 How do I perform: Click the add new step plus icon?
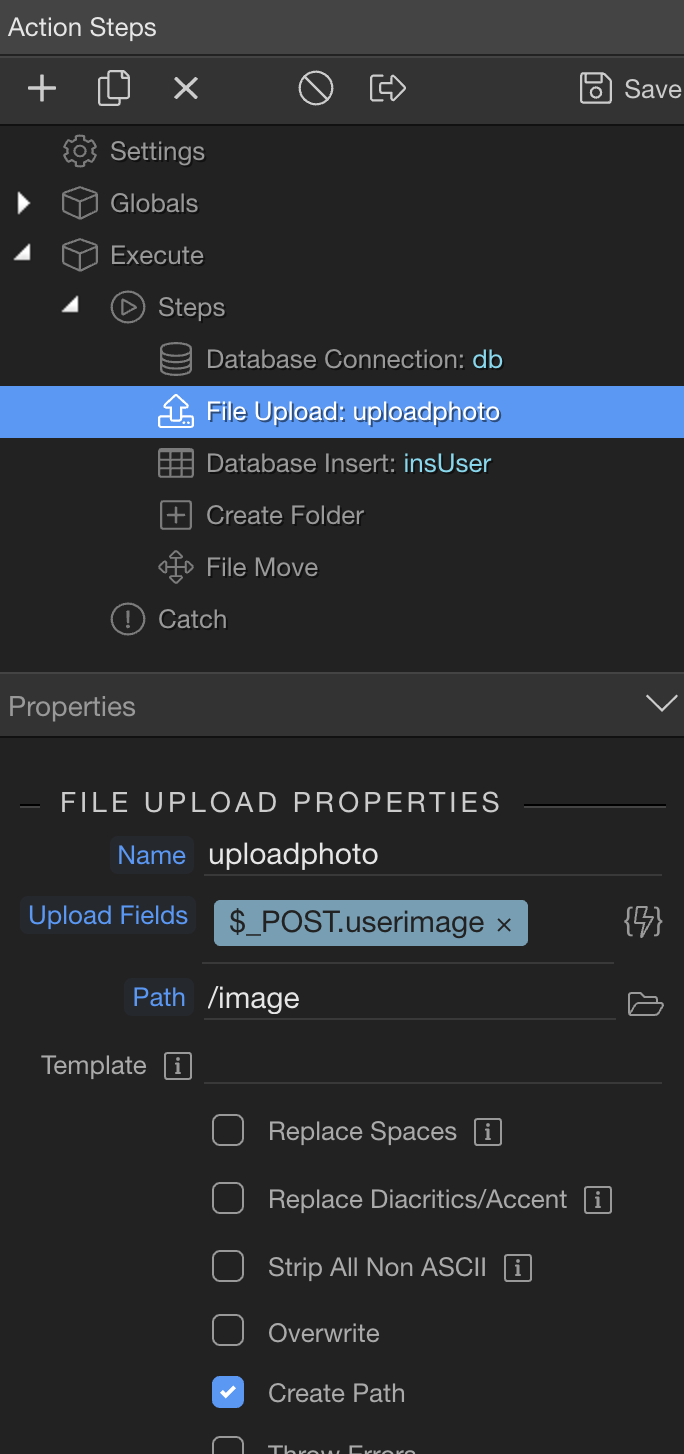pyautogui.click(x=41, y=89)
